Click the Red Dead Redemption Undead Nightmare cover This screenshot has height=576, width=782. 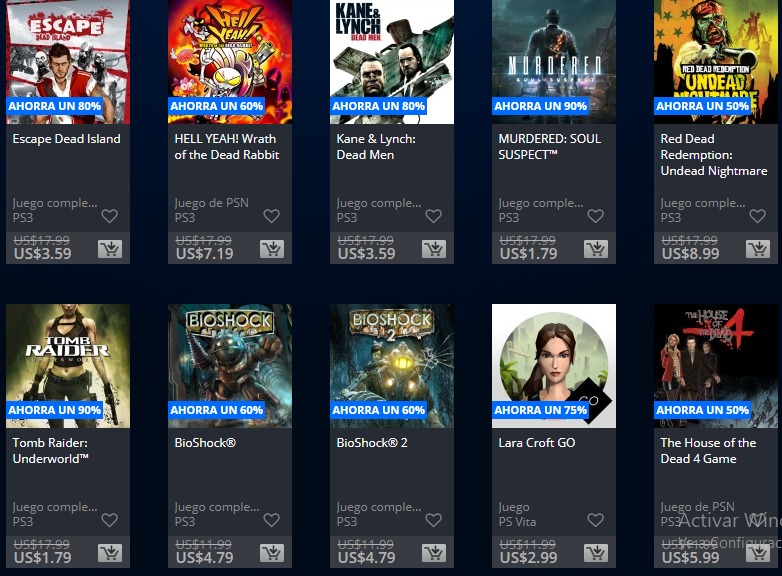click(716, 62)
